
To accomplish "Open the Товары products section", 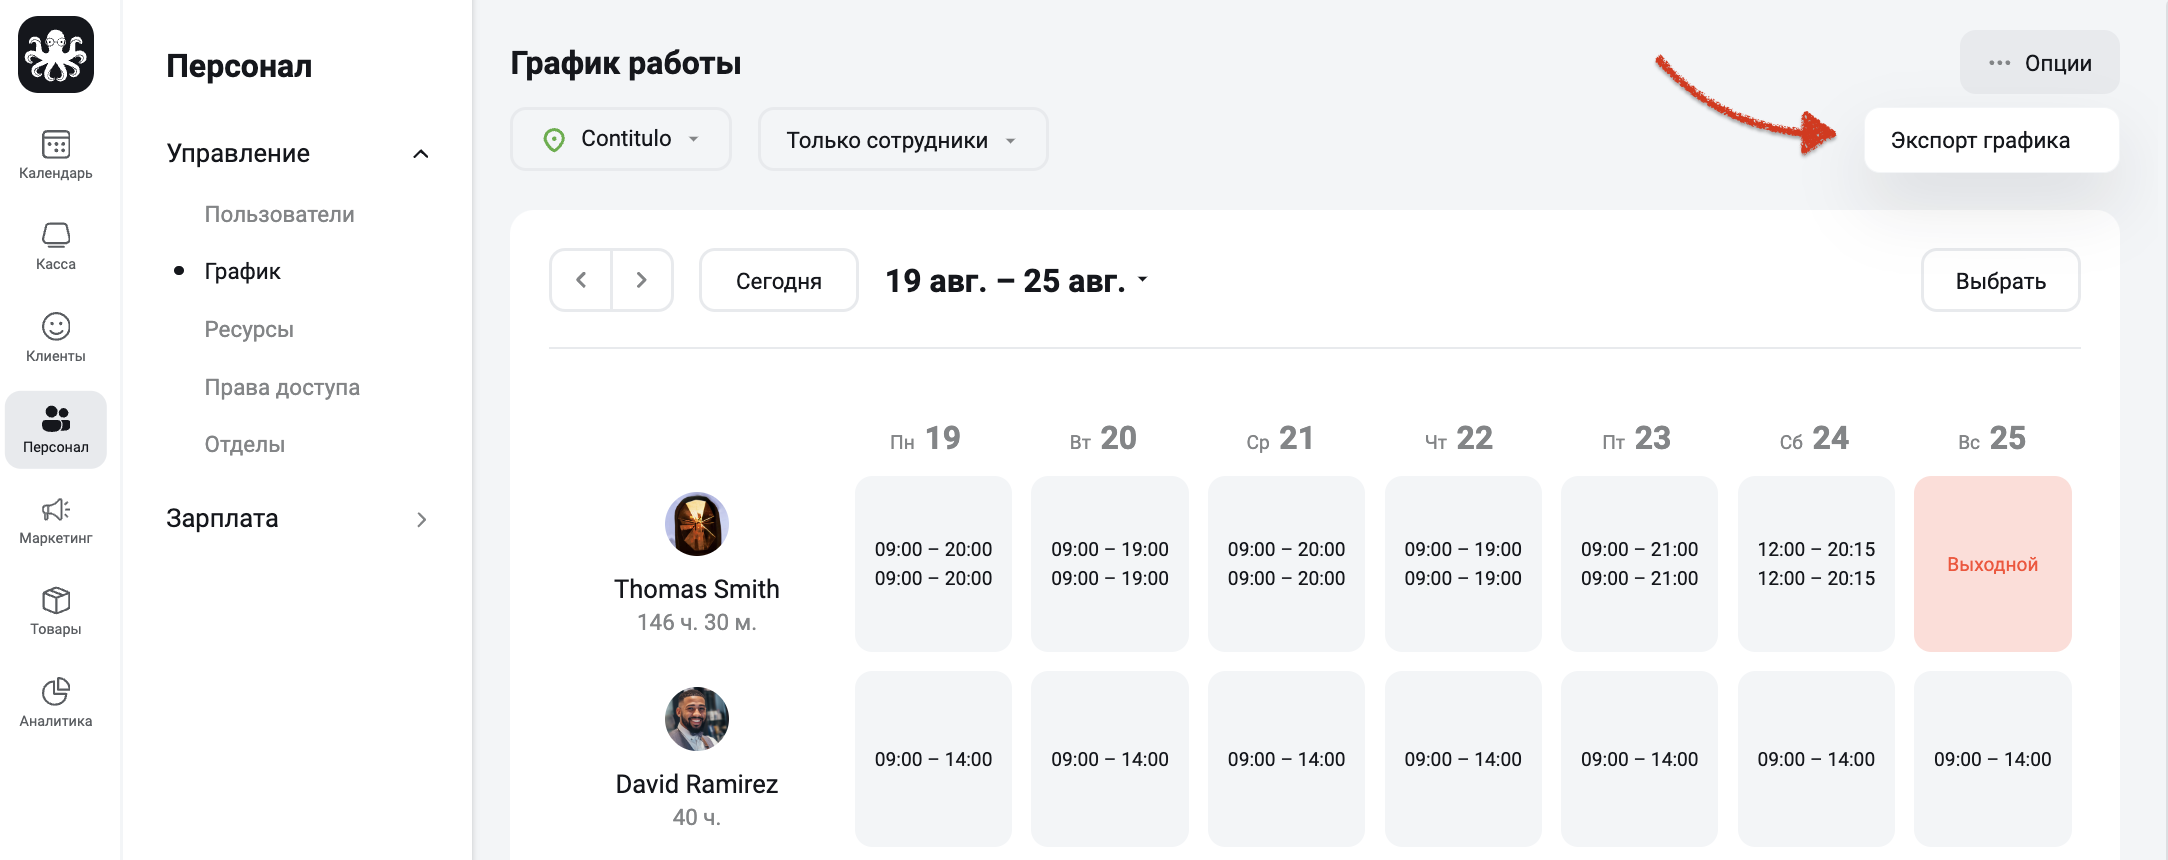I will coord(56,612).
